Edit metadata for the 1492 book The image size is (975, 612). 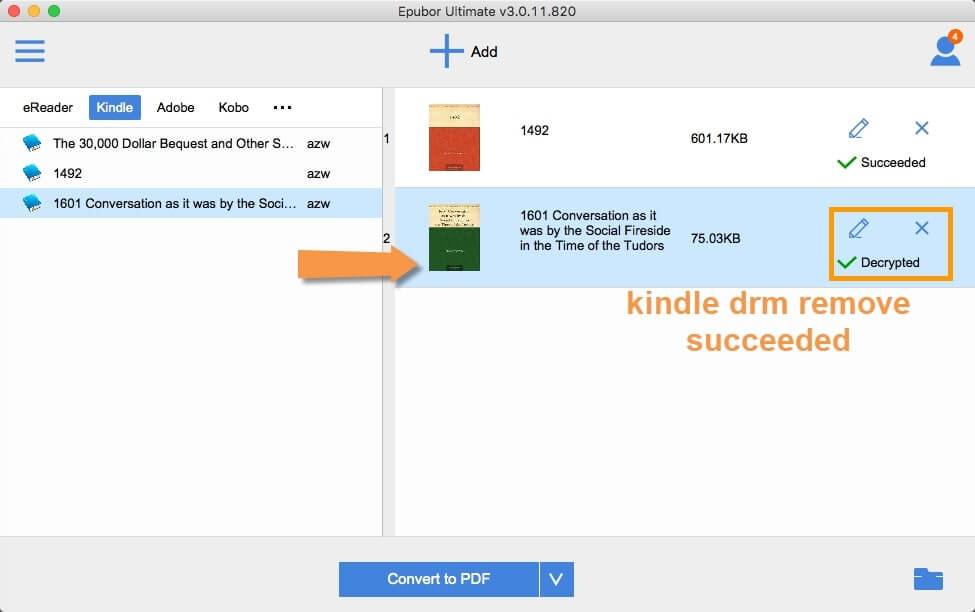858,128
